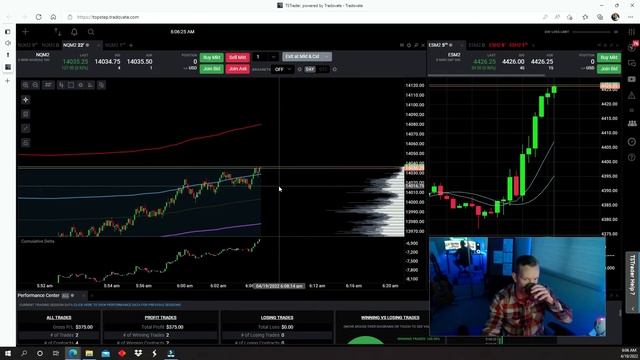Click the plus icon in the top toolbar

[x=25, y=31]
